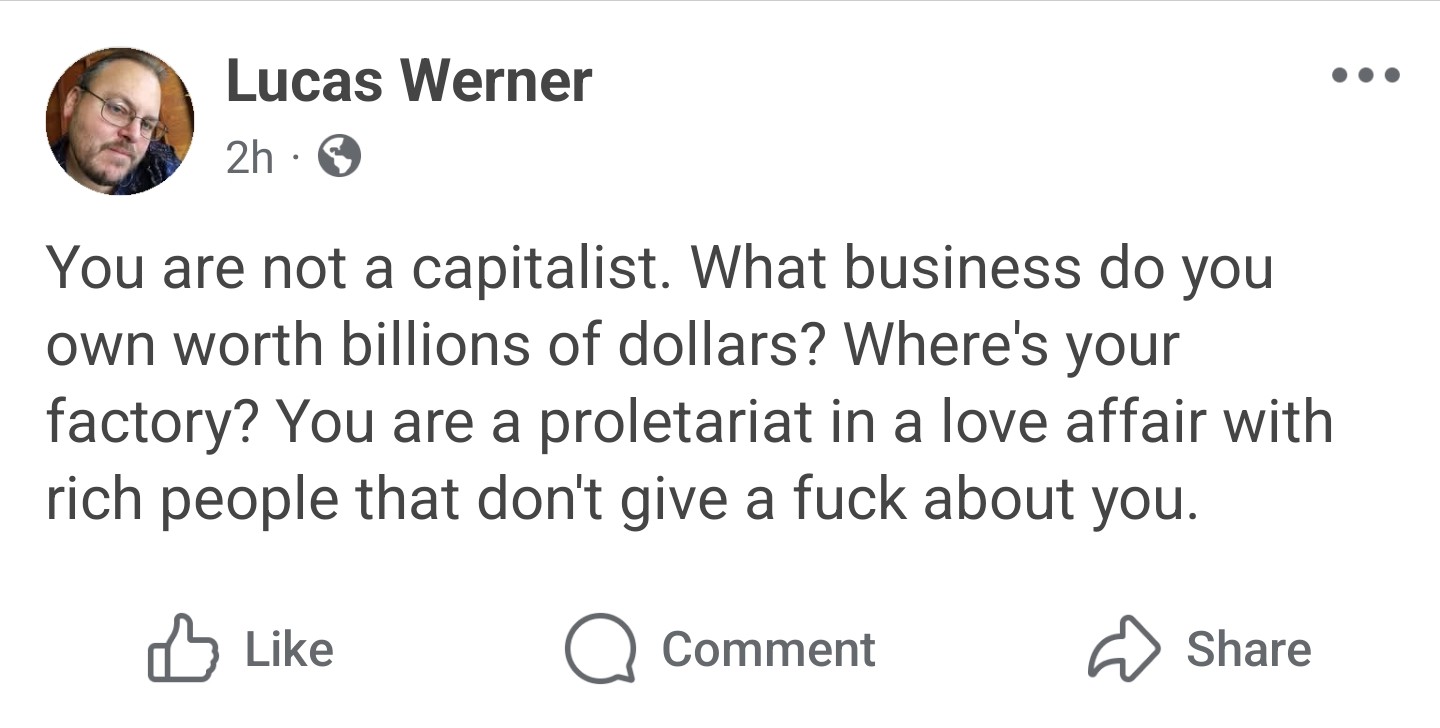Click the Share arrow icon
1440x728 pixels.
point(1123,648)
